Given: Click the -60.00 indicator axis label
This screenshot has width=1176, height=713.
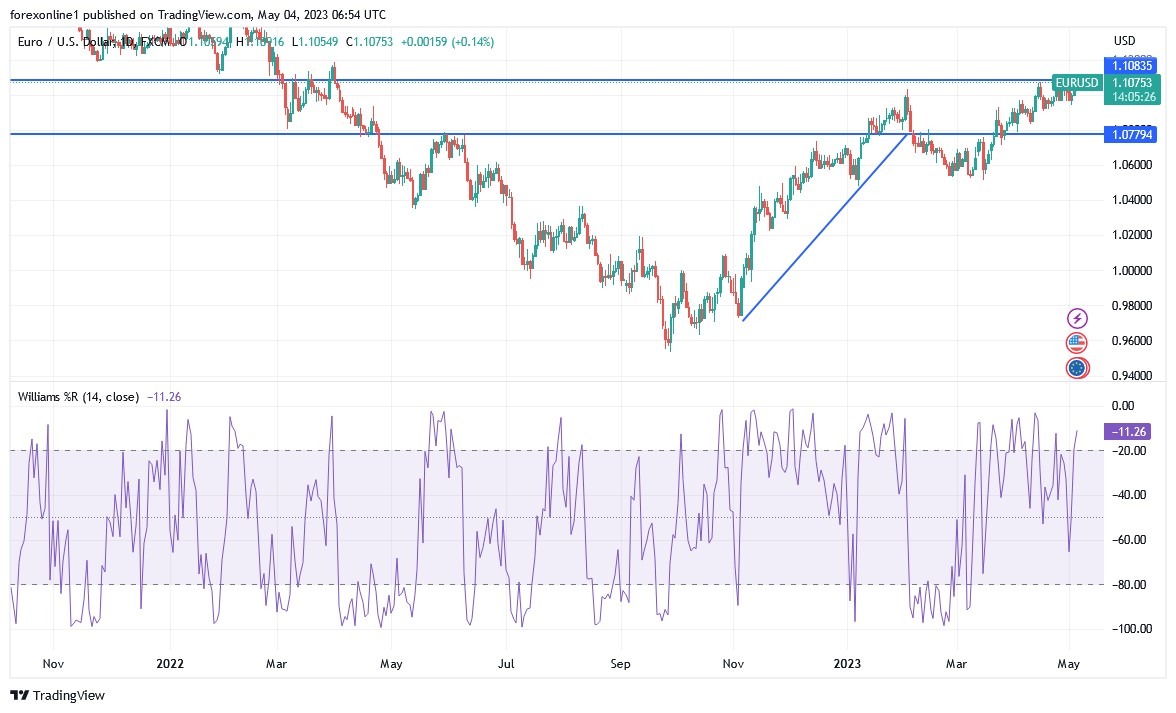Looking at the screenshot, I should (1129, 540).
